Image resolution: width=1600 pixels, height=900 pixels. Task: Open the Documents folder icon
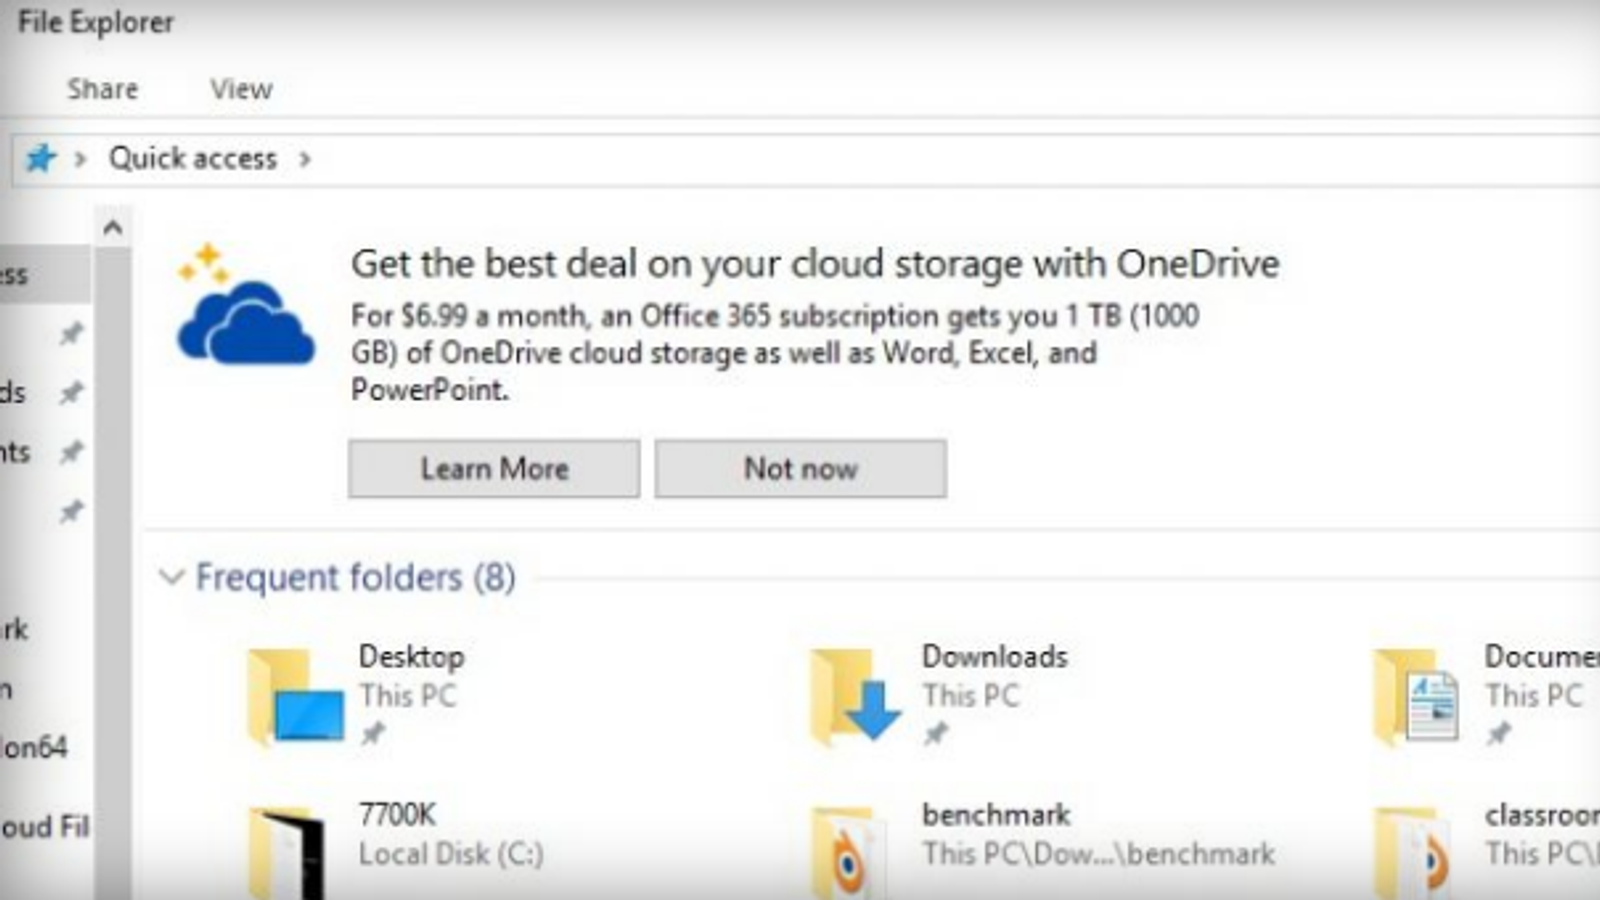tap(1418, 698)
